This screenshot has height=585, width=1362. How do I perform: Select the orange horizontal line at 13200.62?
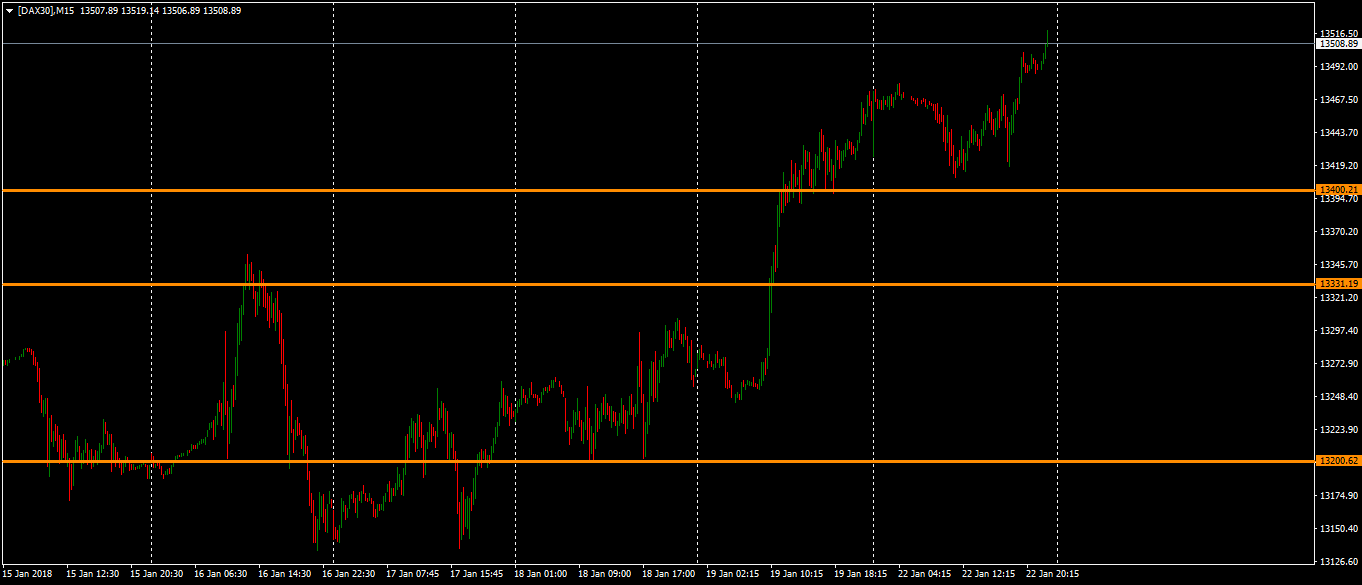(x=658, y=461)
